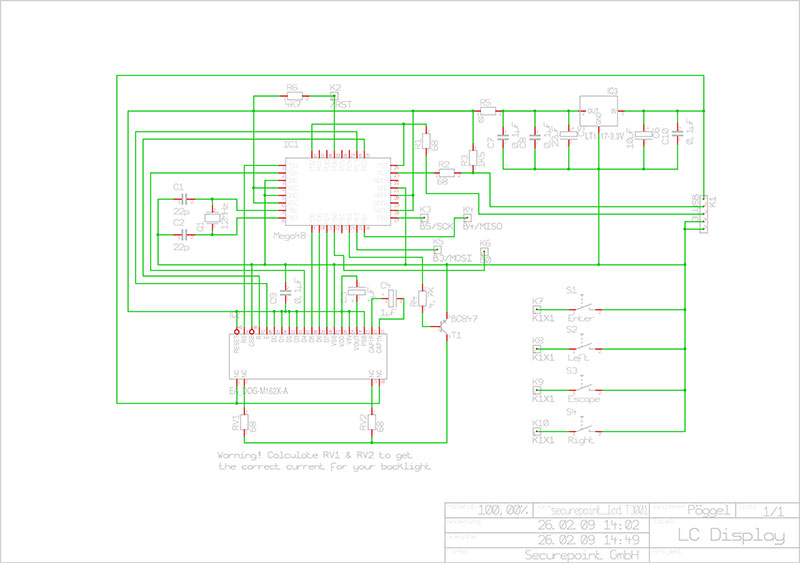Image resolution: width=800 pixels, height=563 pixels.
Task: Click the backlight current warning text
Action: tap(324, 461)
